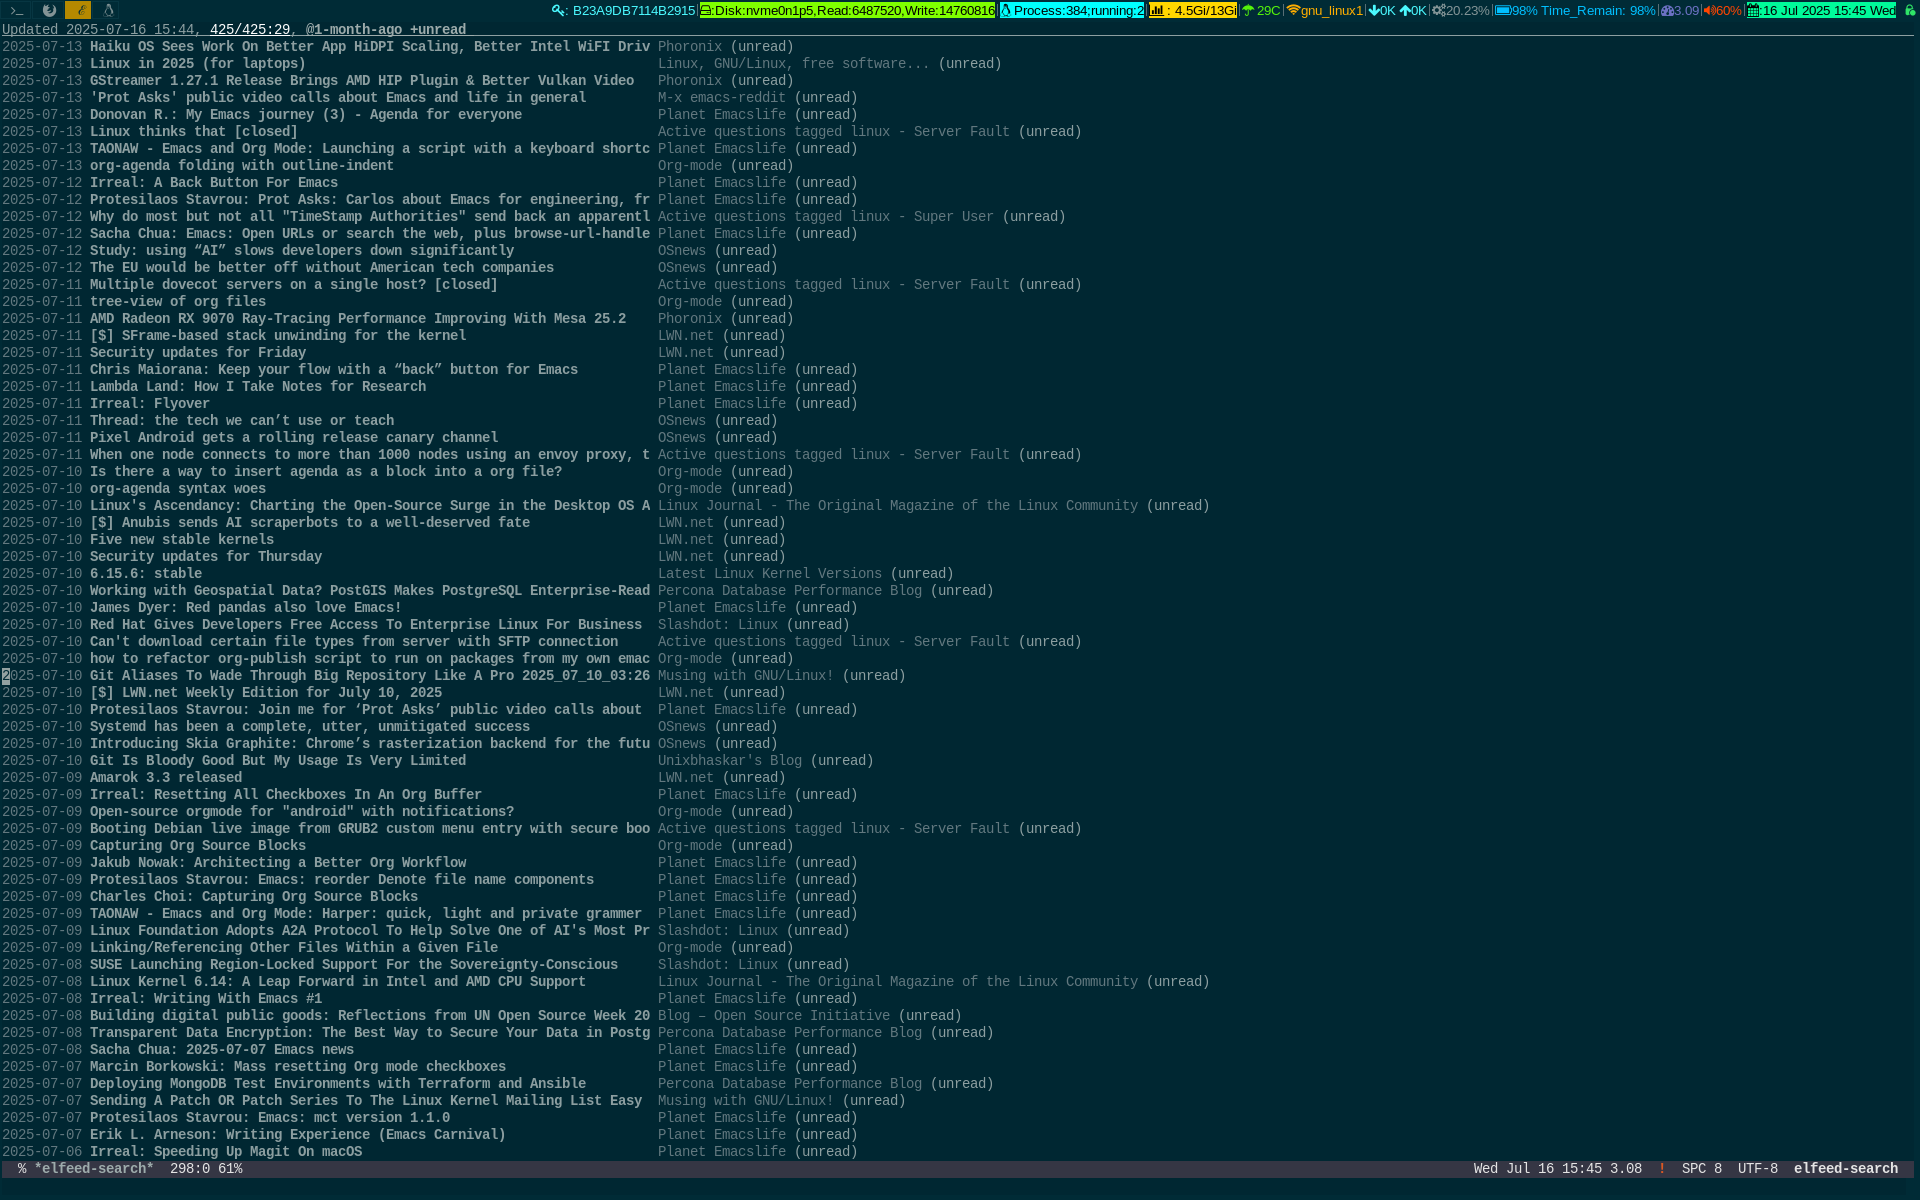
Task: Open 'Haiku OS Sees Work On Better App HiDPI' entry
Action: (x=370, y=47)
